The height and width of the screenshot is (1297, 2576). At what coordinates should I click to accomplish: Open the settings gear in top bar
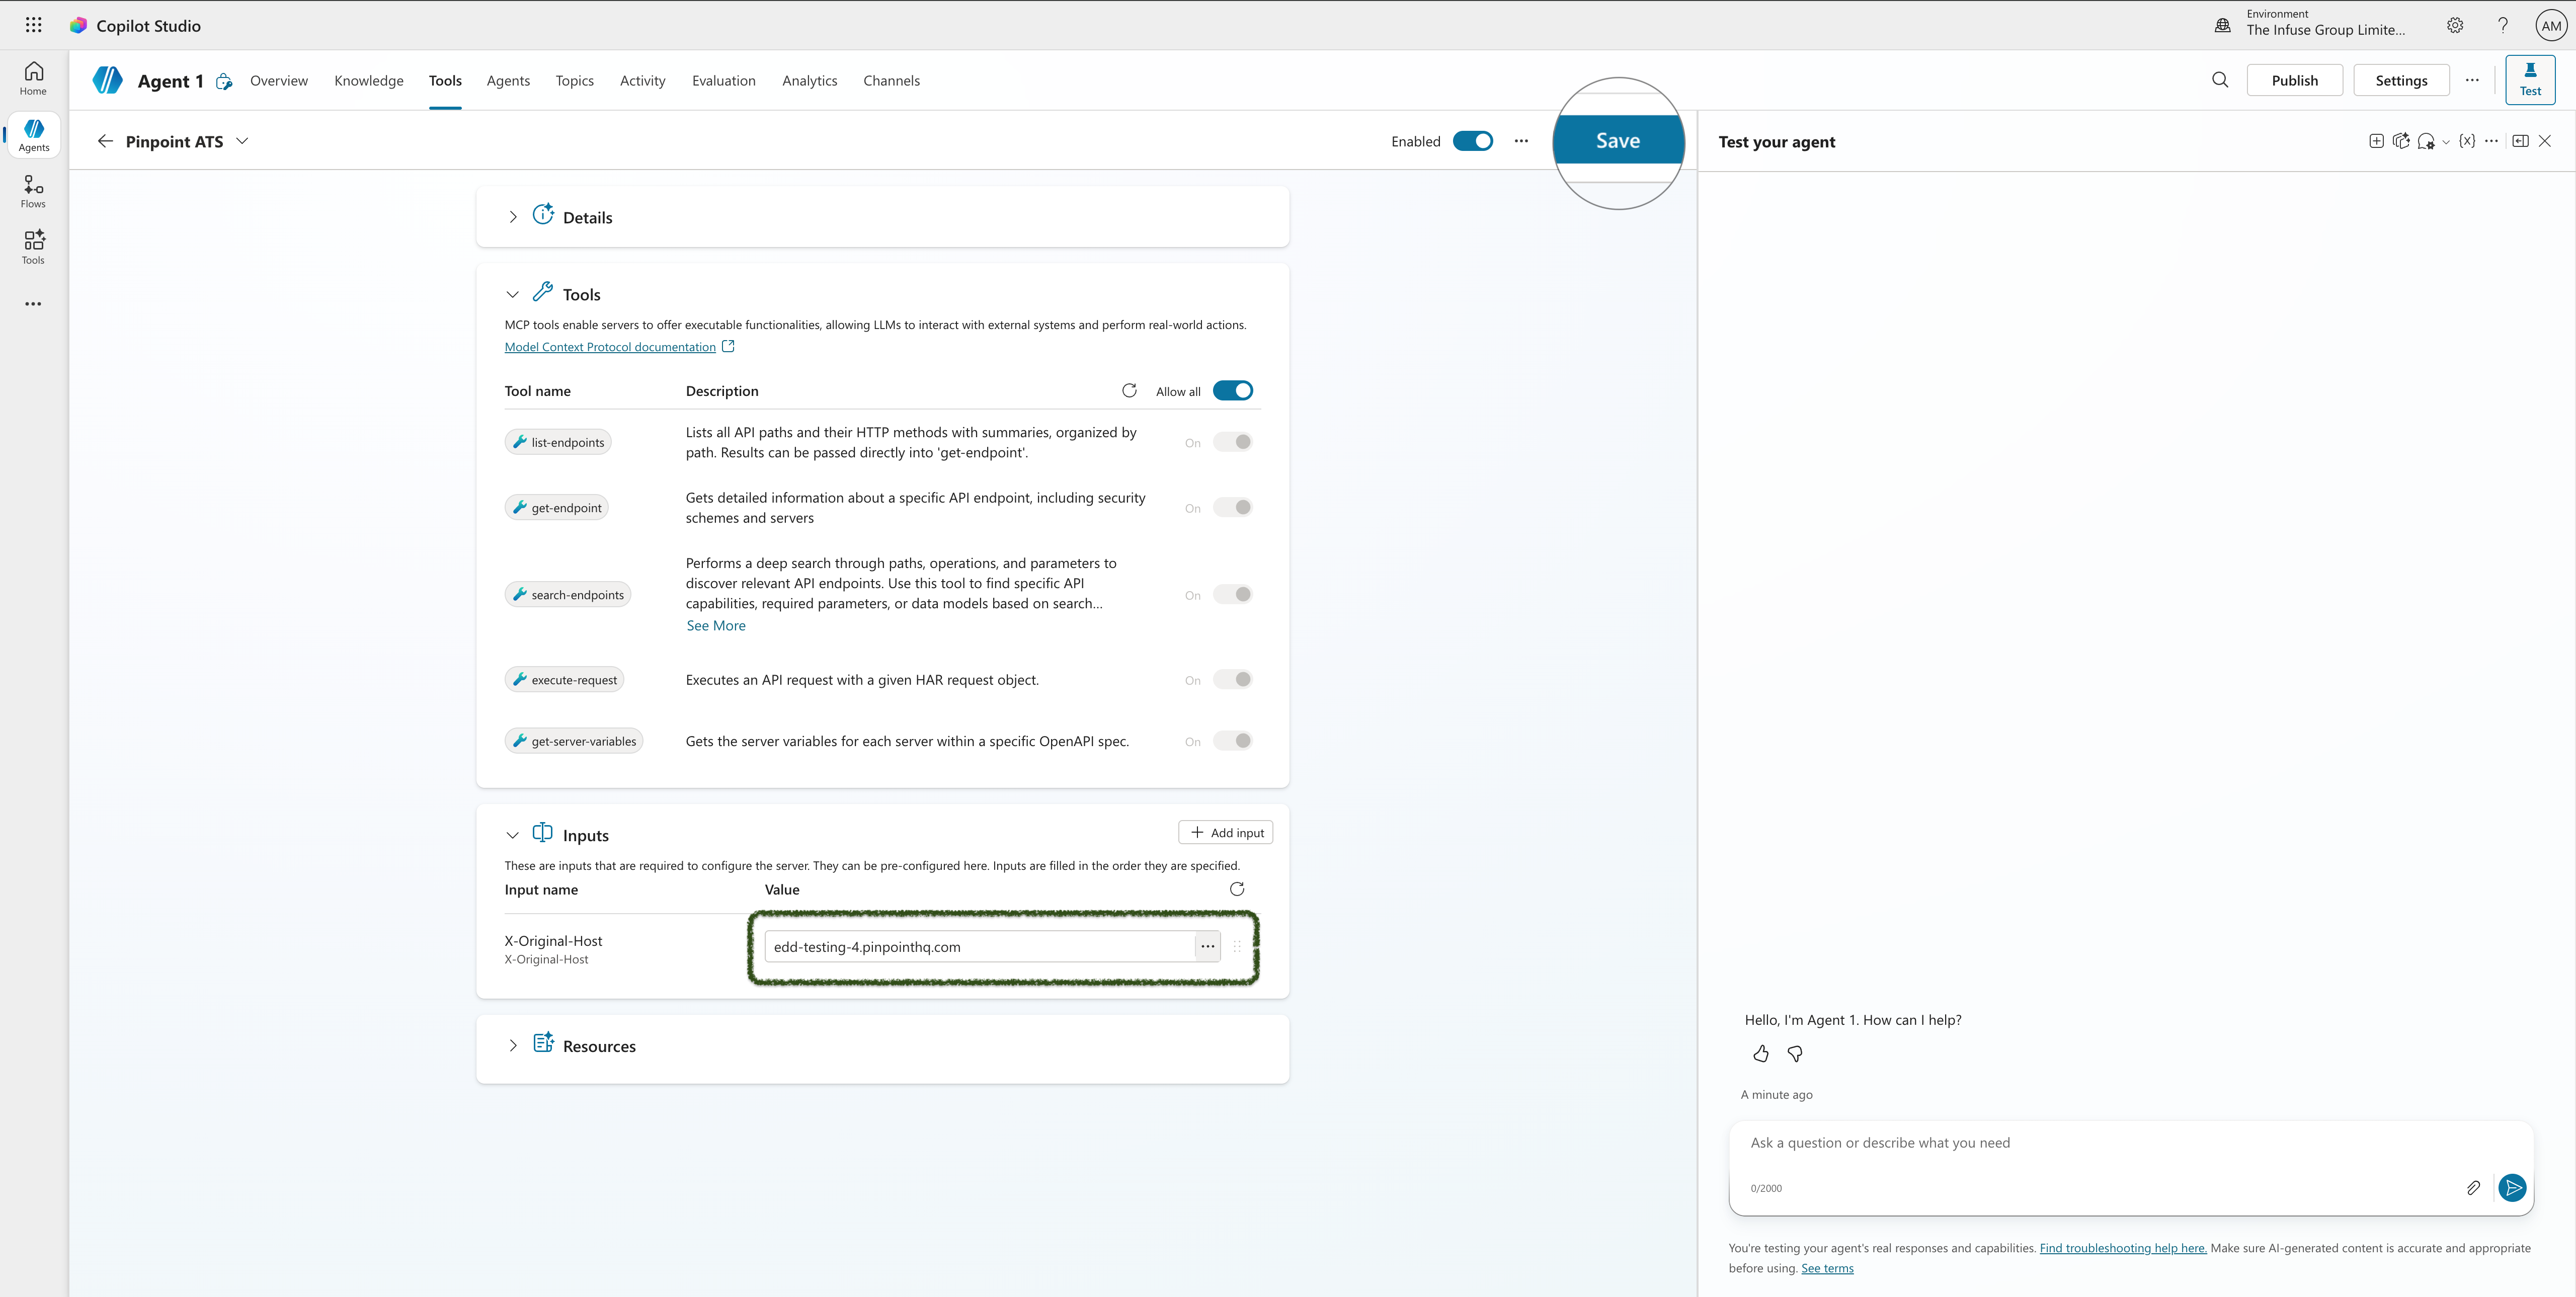click(2455, 25)
